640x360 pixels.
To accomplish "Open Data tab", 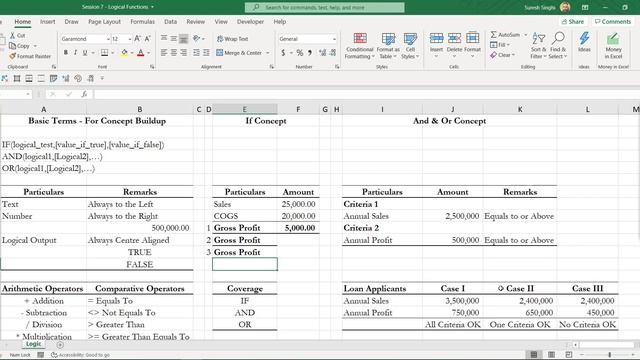I will coord(170,22).
